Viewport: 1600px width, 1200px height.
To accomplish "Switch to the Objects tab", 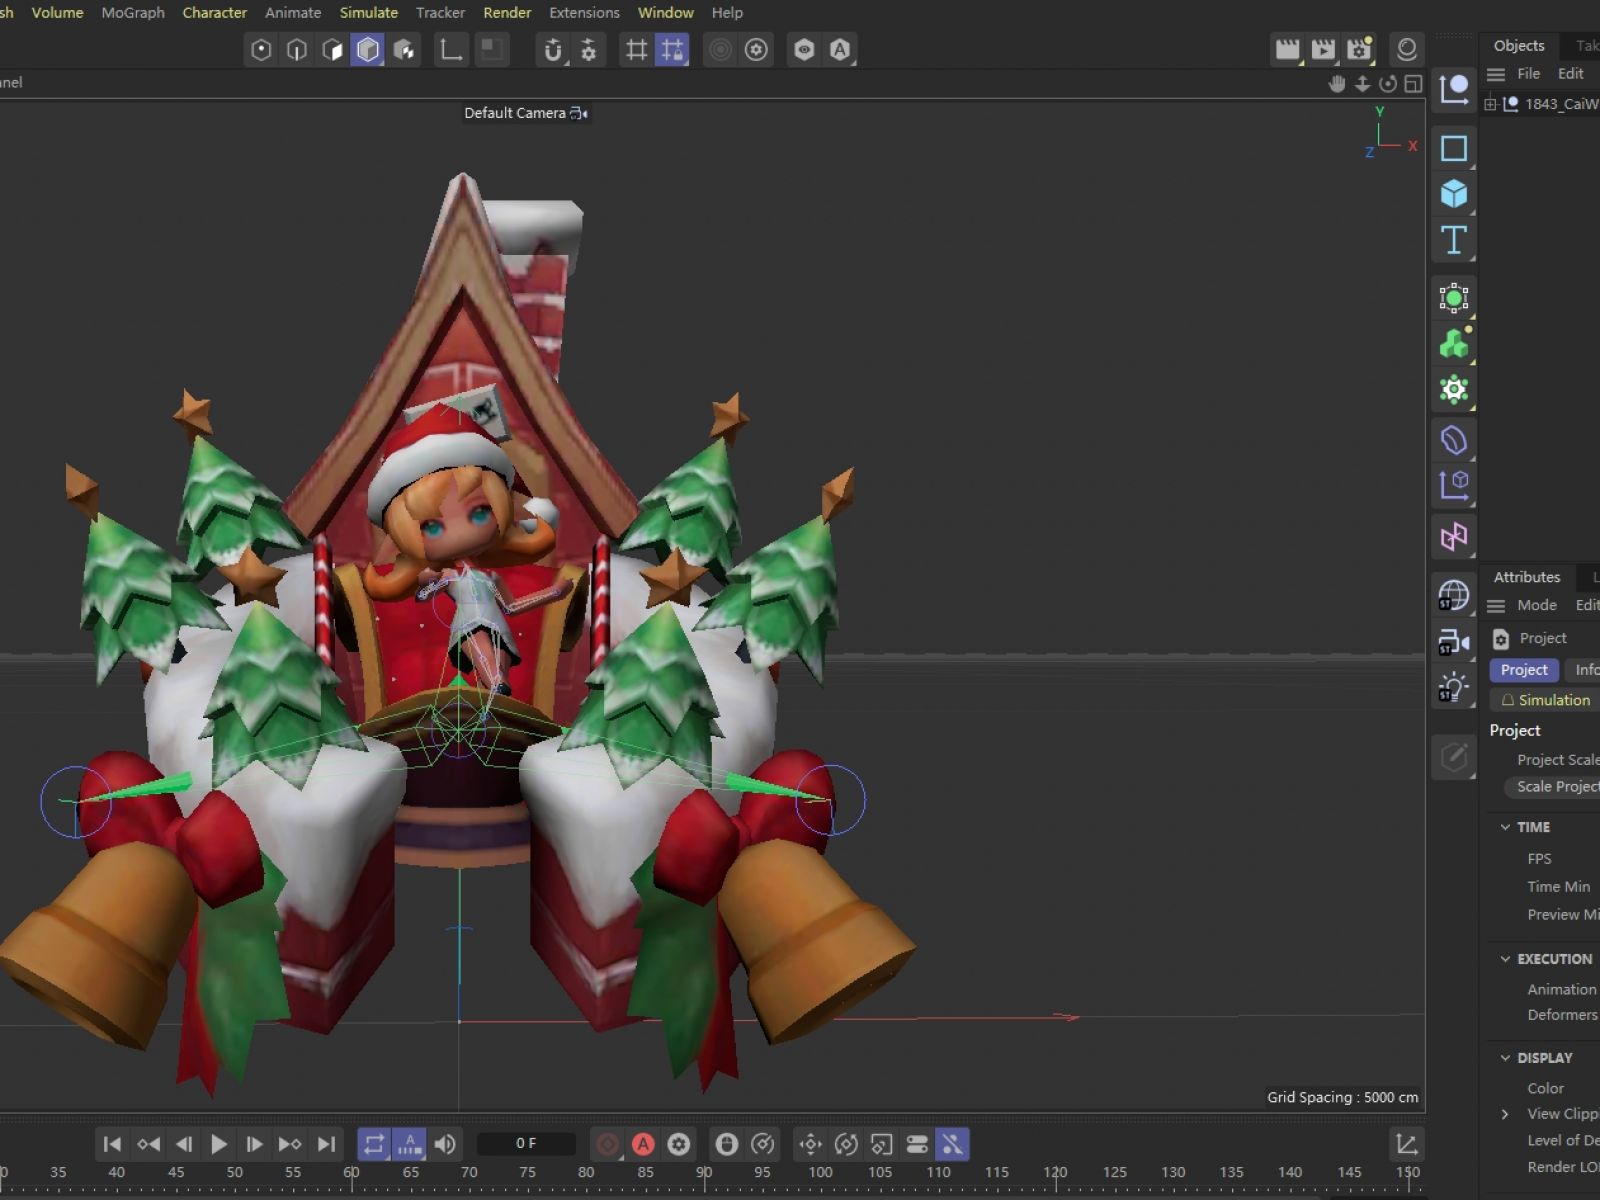I will point(1518,46).
